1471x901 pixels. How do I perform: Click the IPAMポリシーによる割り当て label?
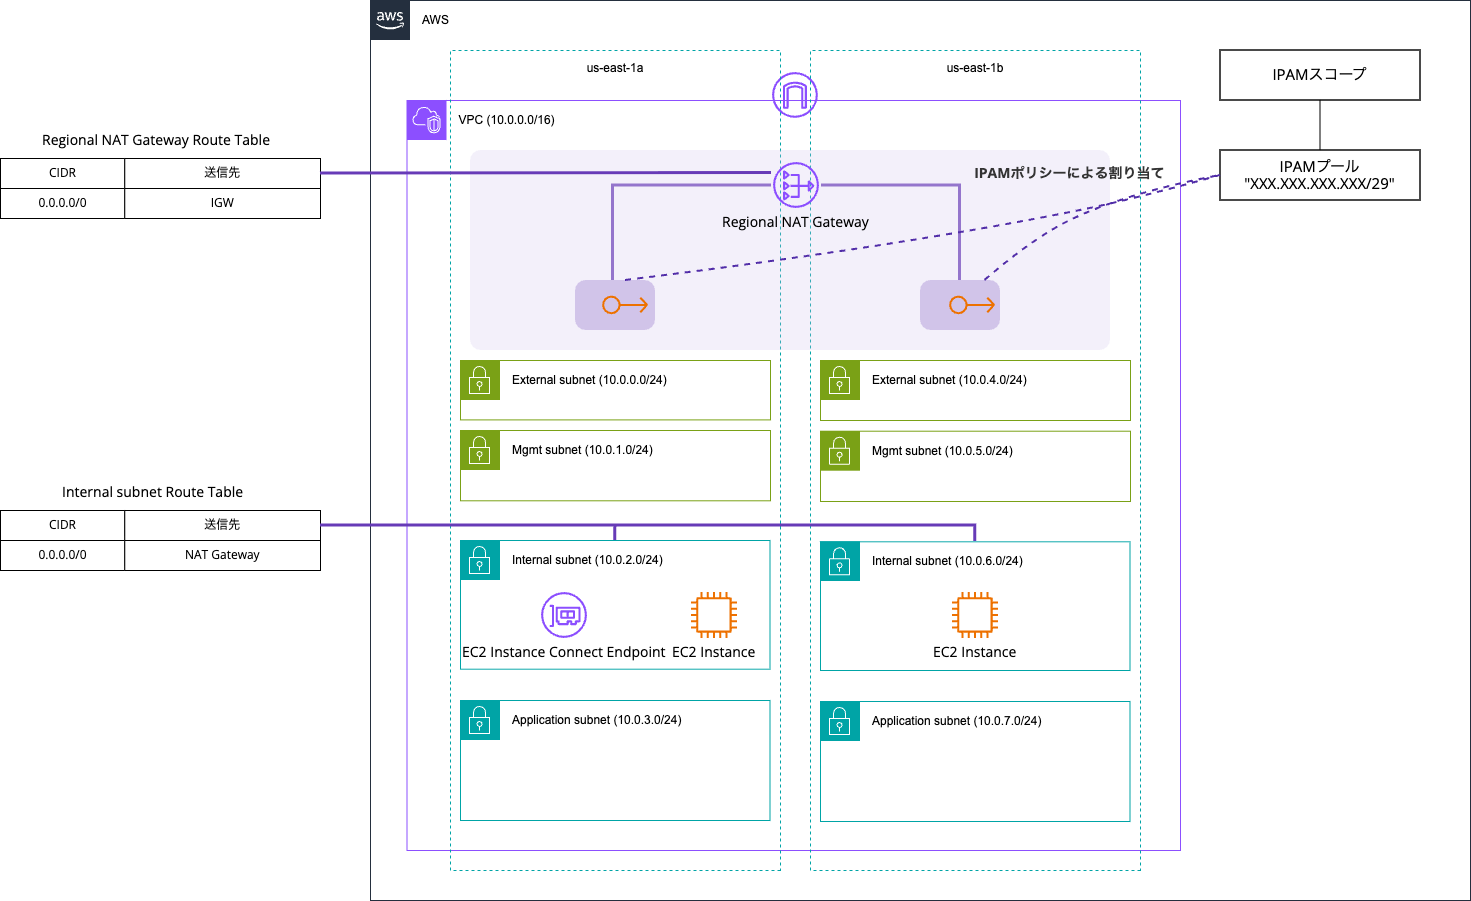(1068, 173)
